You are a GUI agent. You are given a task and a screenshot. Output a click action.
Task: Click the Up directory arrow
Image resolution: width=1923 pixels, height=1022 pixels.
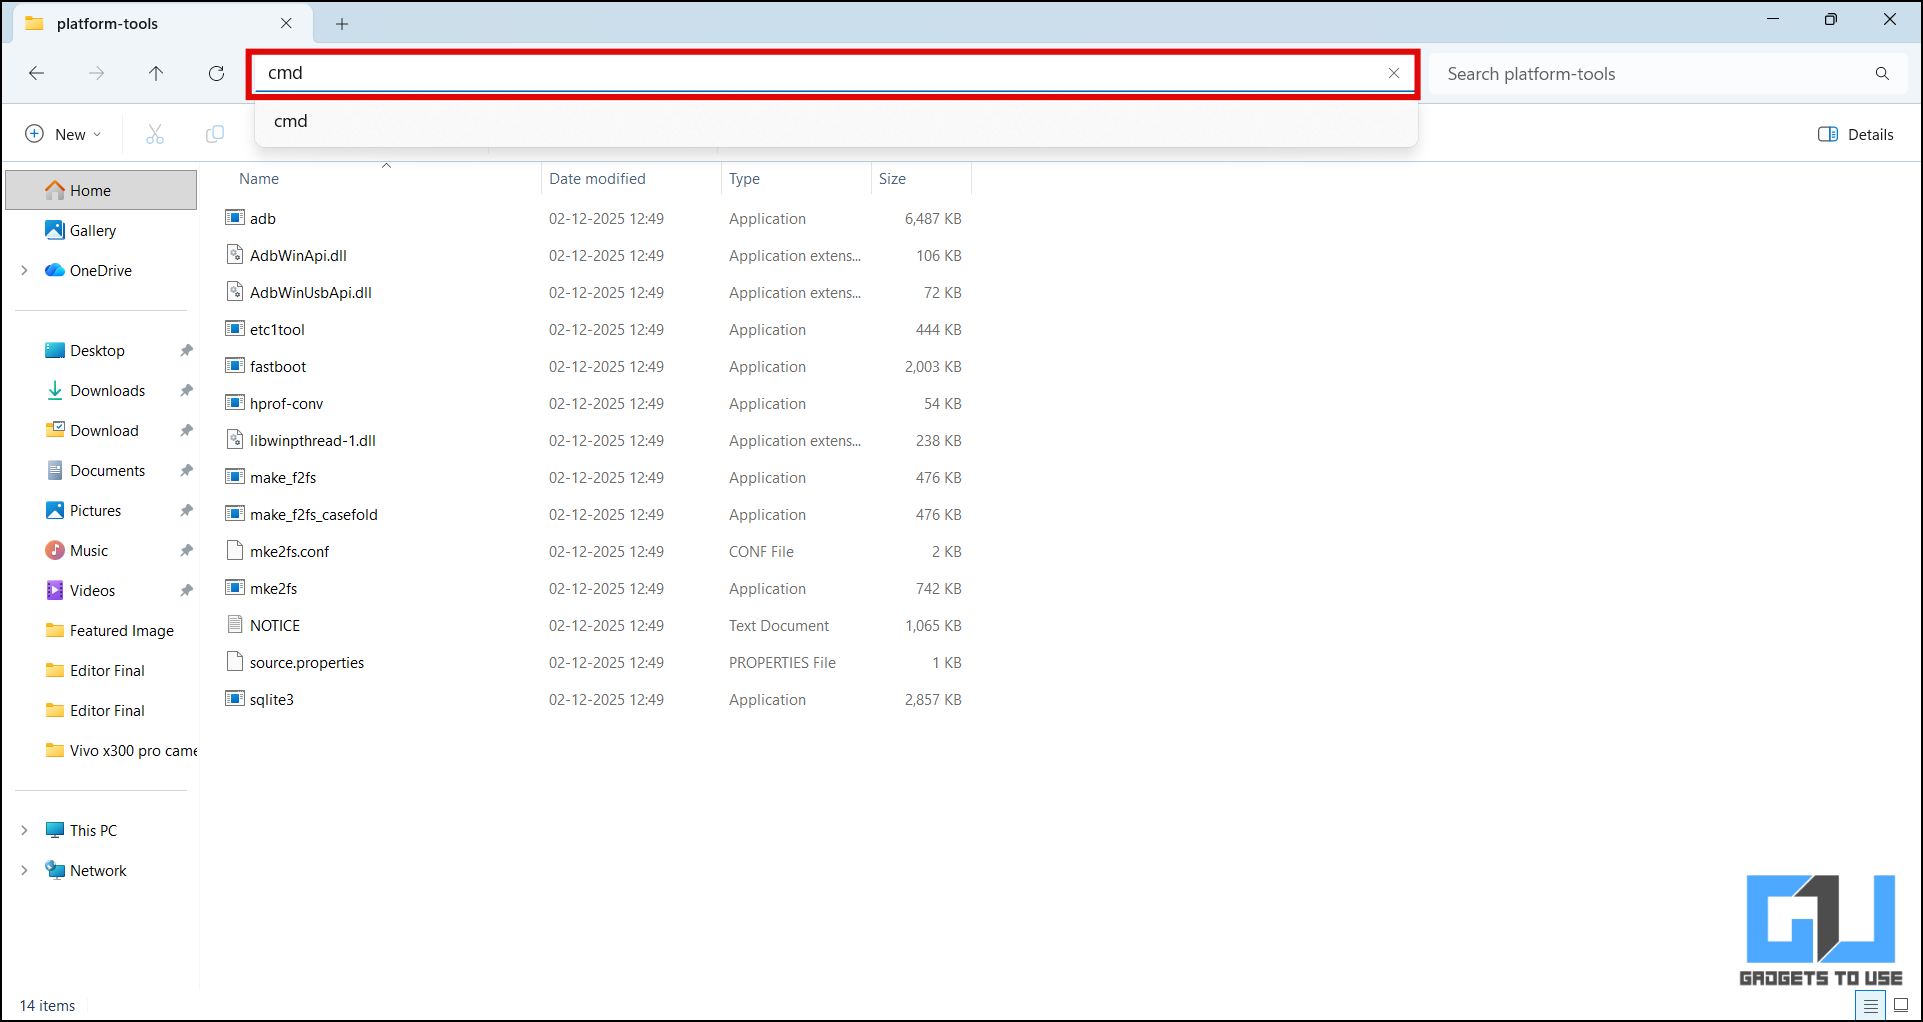pos(156,73)
